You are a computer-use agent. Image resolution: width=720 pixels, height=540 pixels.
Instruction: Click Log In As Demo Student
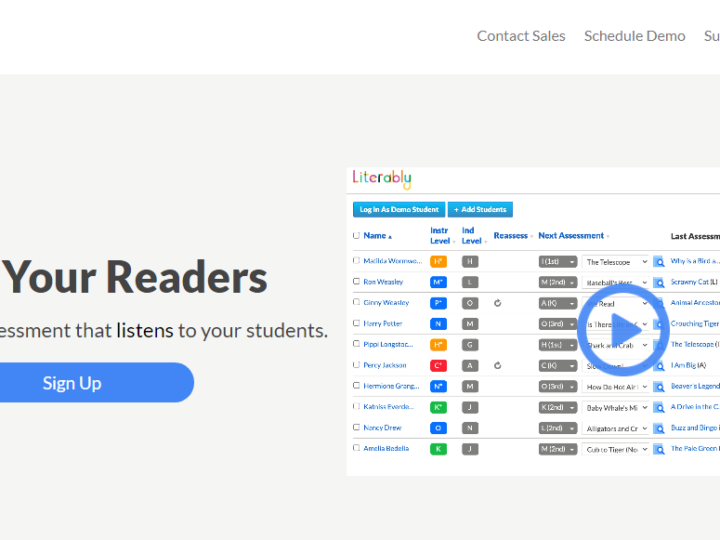click(399, 209)
